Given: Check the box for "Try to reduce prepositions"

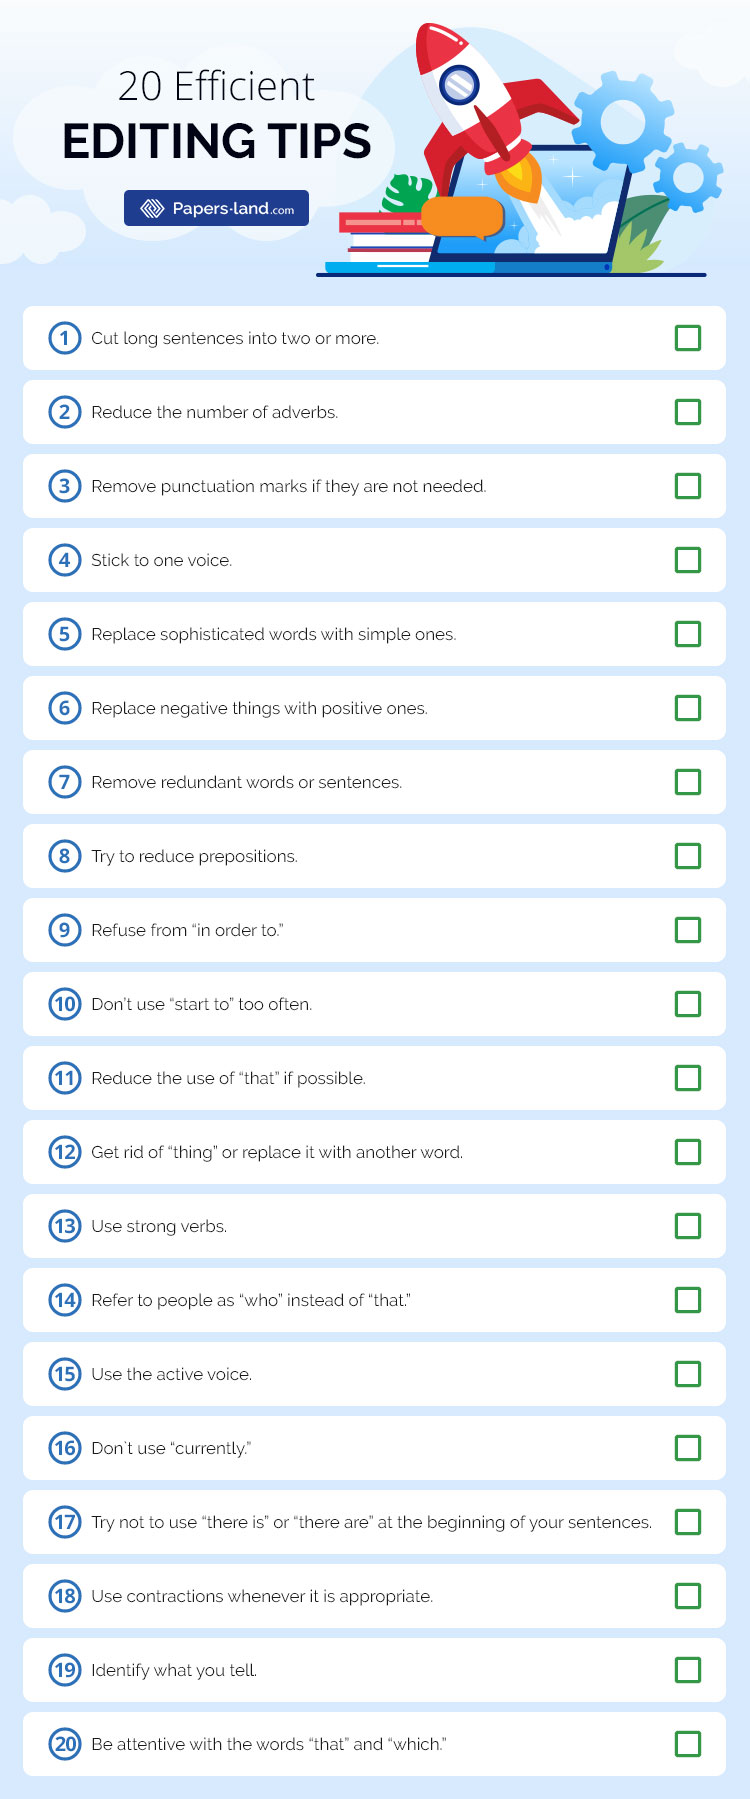Looking at the screenshot, I should click(688, 856).
